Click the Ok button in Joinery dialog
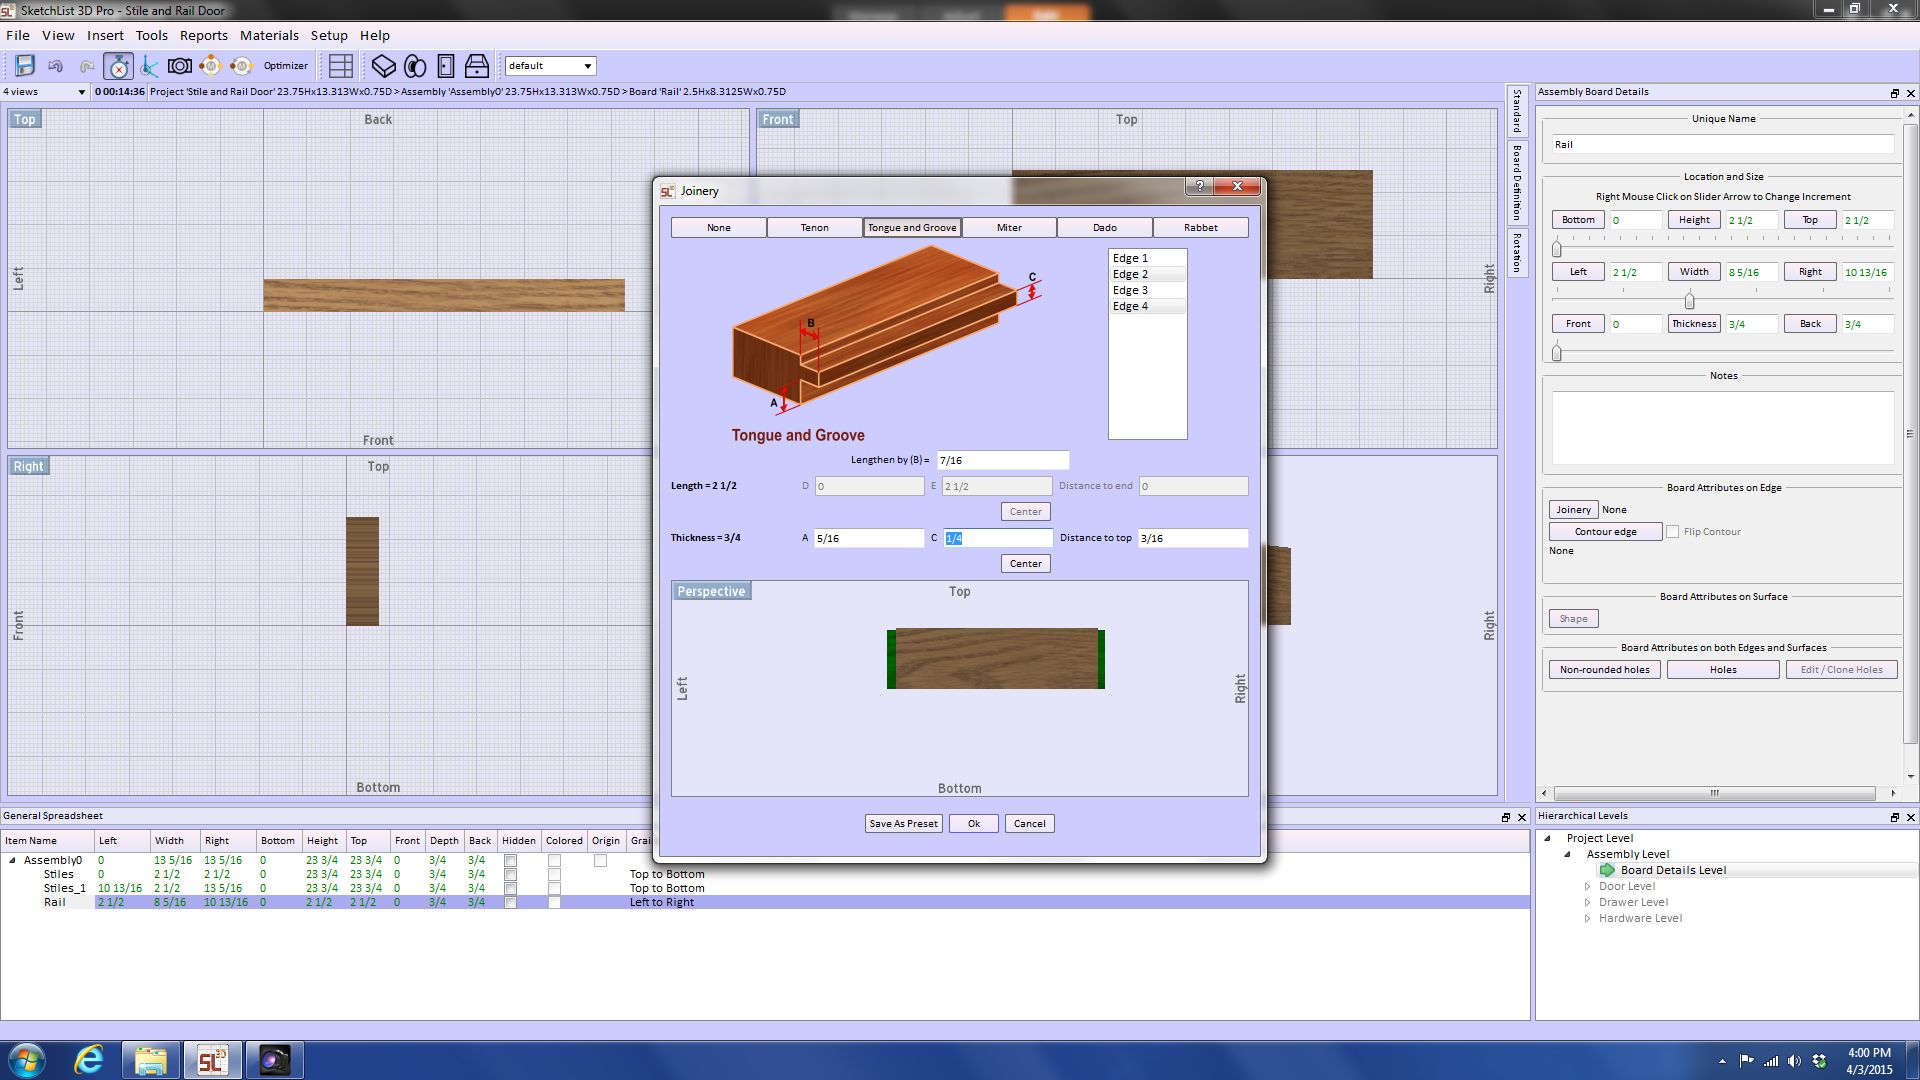This screenshot has height=1080, width=1920. click(974, 824)
